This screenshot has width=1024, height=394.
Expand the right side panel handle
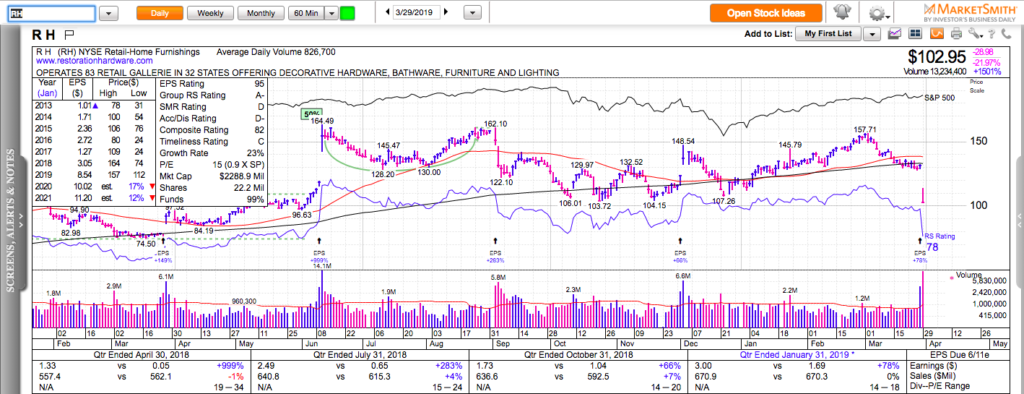pyautogui.click(x=1020, y=222)
